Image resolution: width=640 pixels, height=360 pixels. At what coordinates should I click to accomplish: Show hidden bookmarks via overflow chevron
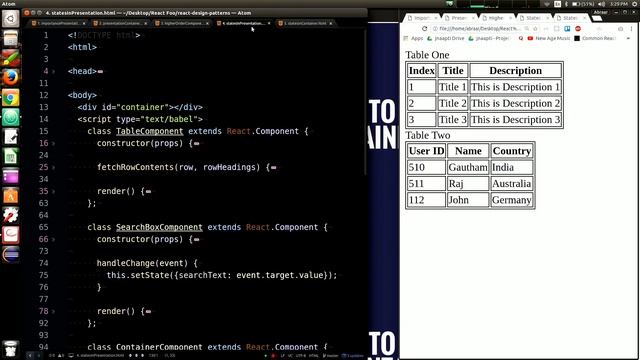628,38
